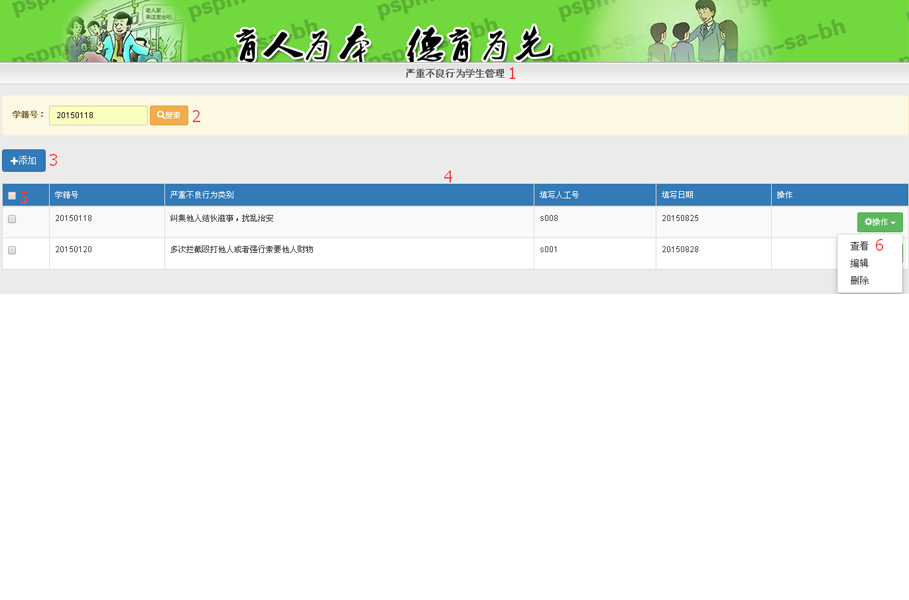Open the green 操作 gear dropdown
The height and width of the screenshot is (600, 909).
pyautogui.click(x=879, y=222)
